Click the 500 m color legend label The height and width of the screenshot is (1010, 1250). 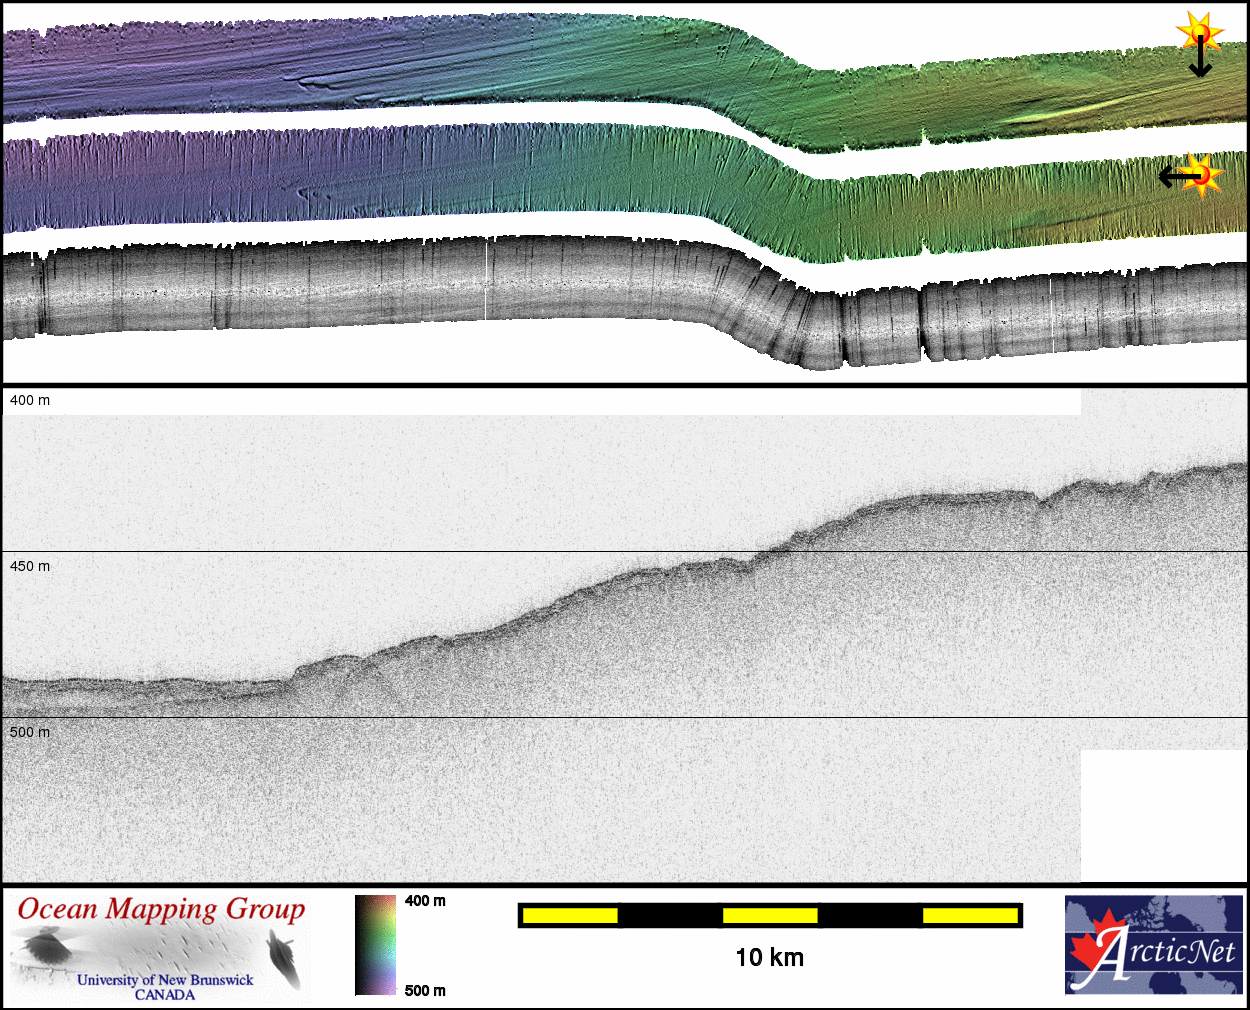point(425,990)
